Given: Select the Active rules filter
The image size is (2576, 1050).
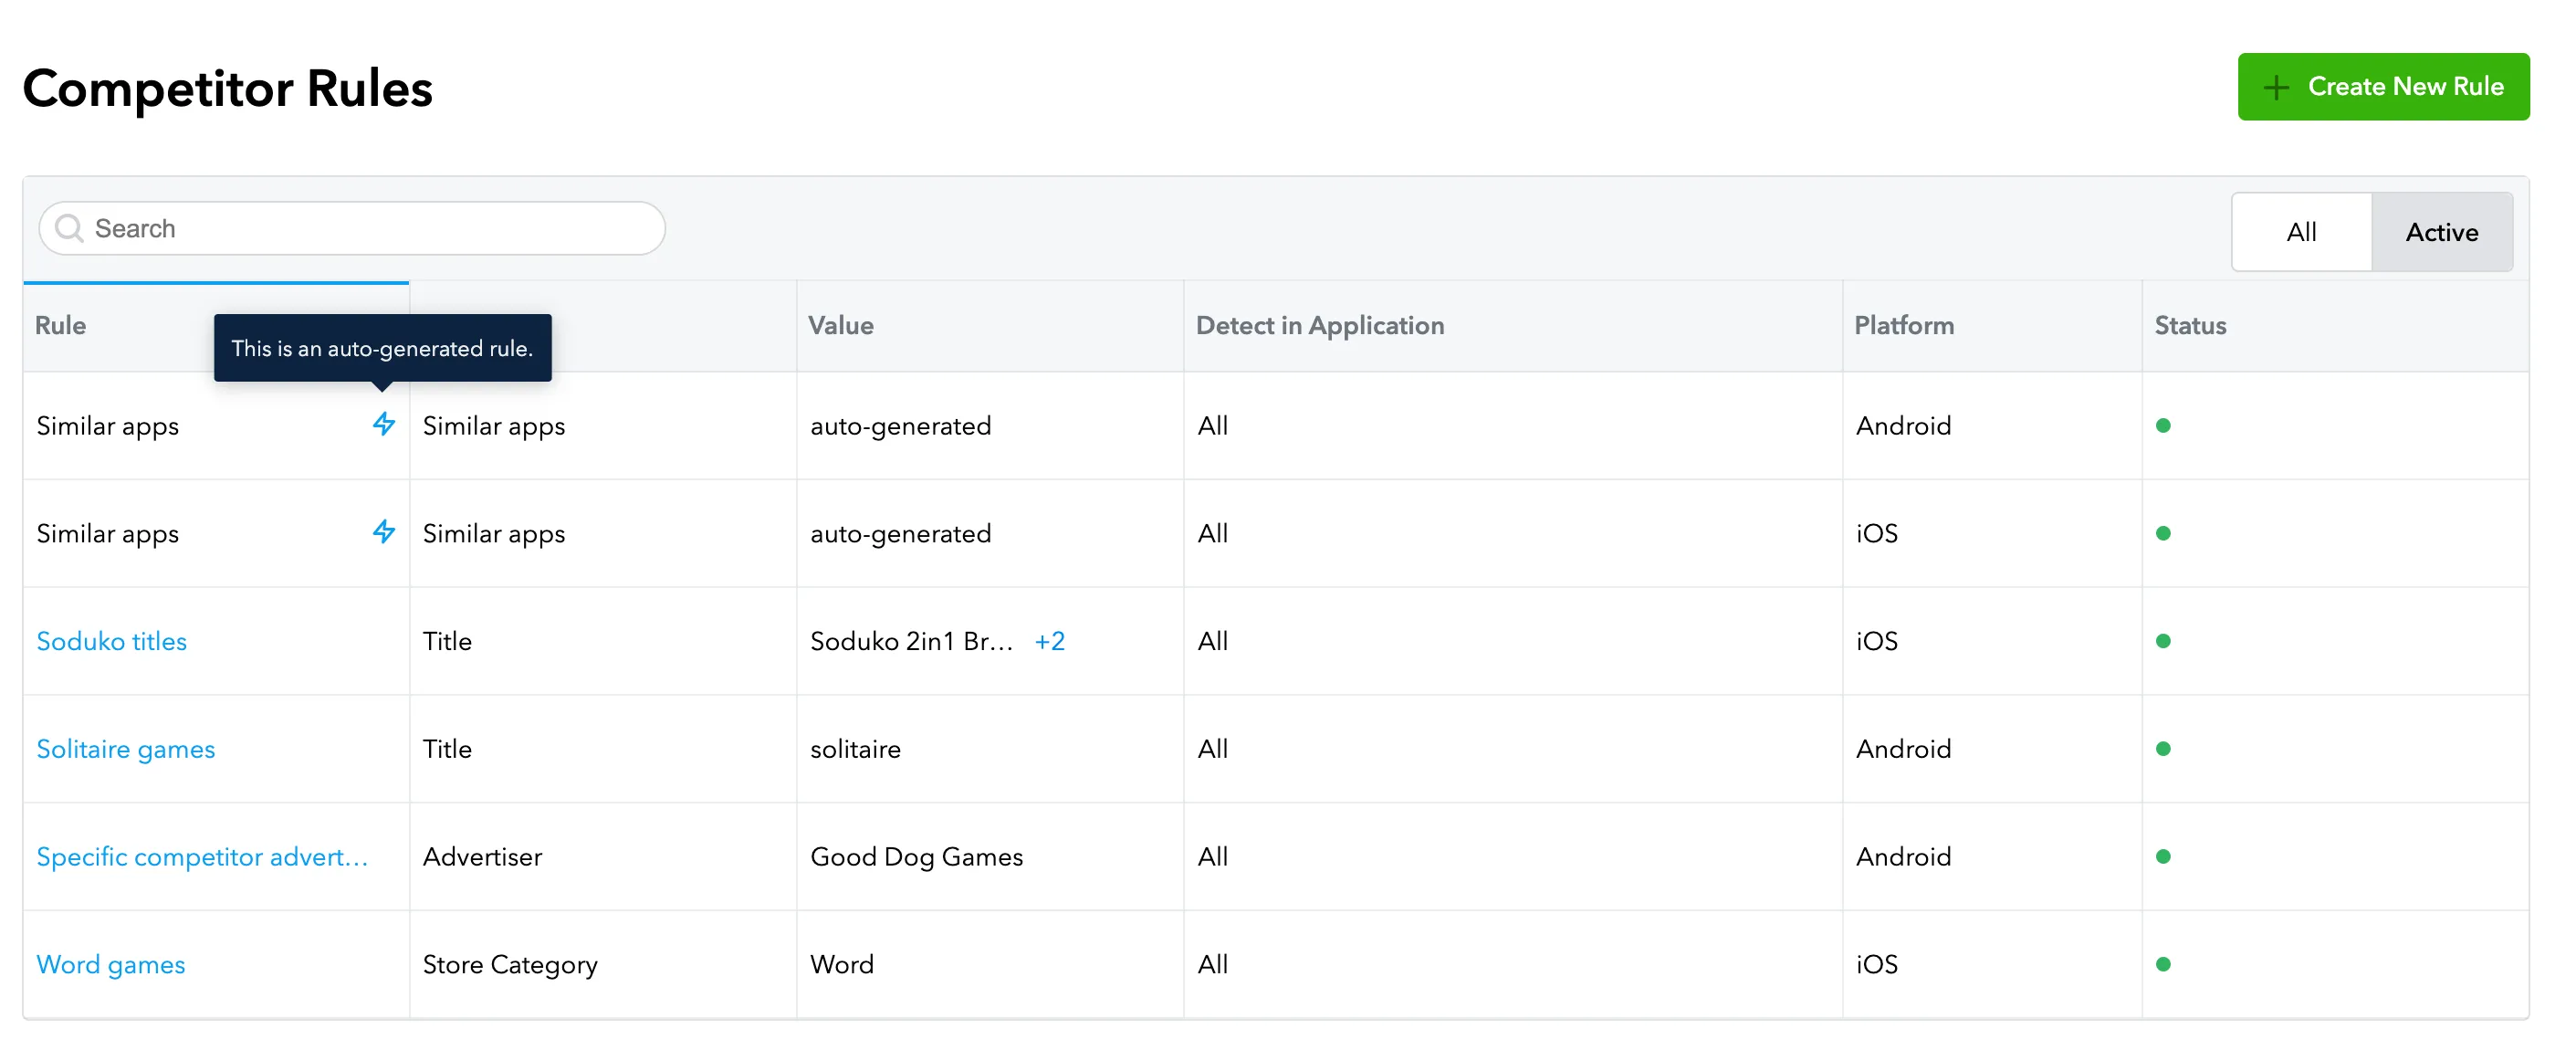Looking at the screenshot, I should 2441,232.
